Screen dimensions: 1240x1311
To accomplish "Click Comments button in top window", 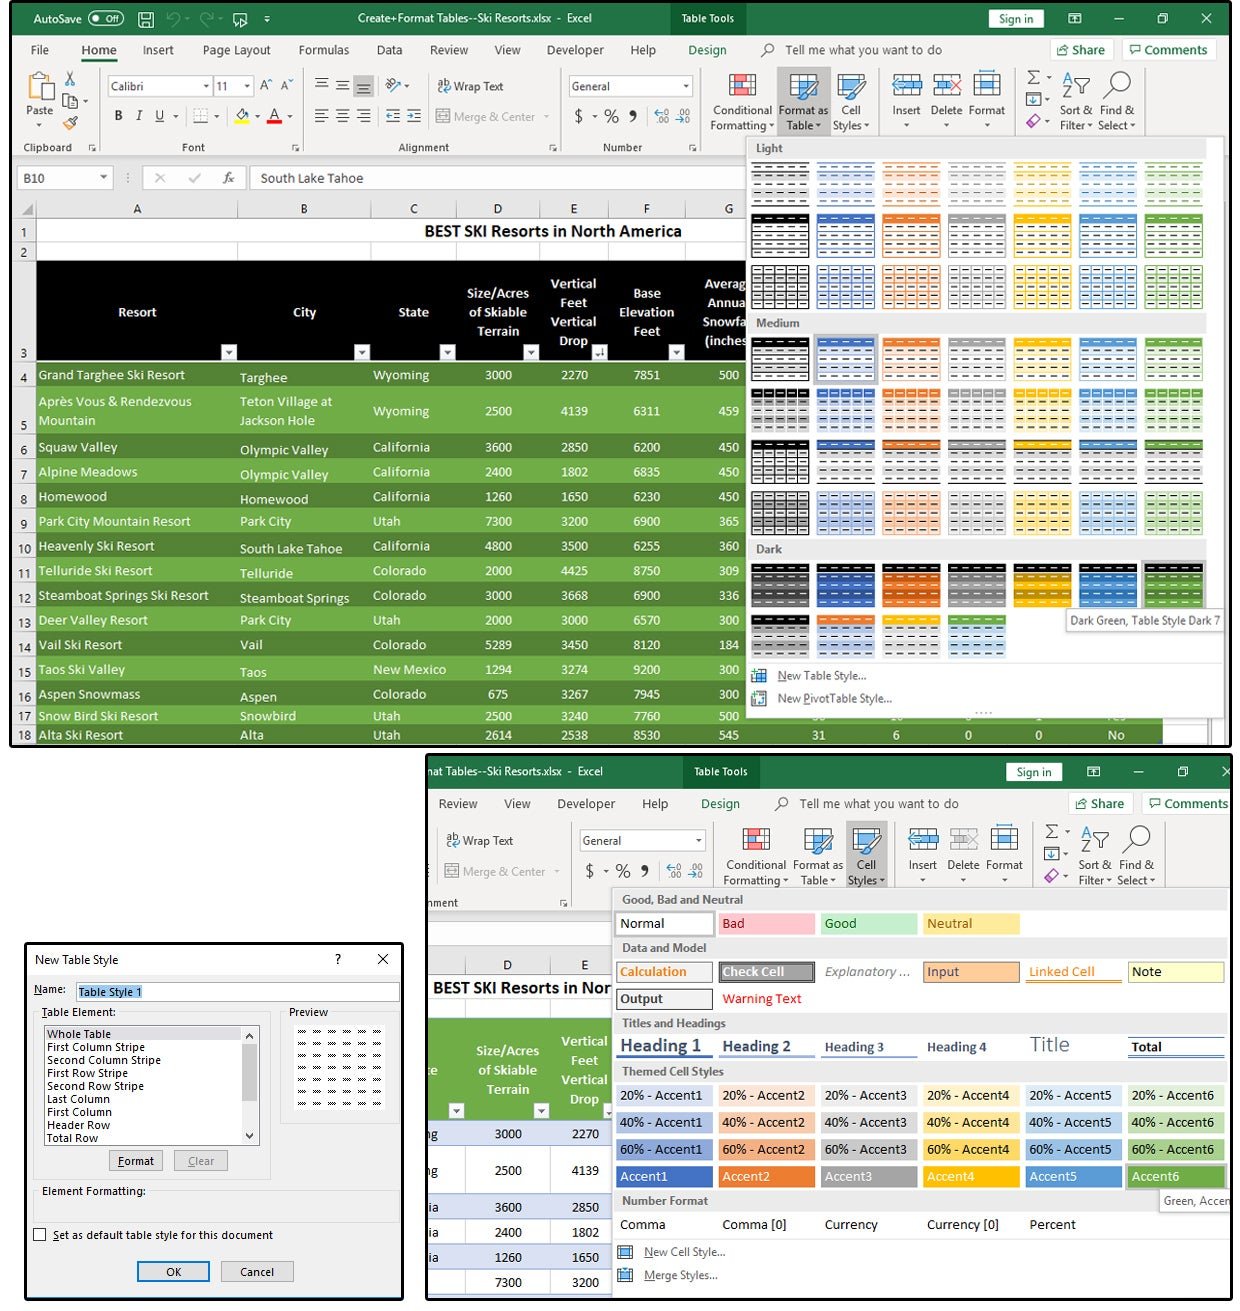I will [1168, 50].
